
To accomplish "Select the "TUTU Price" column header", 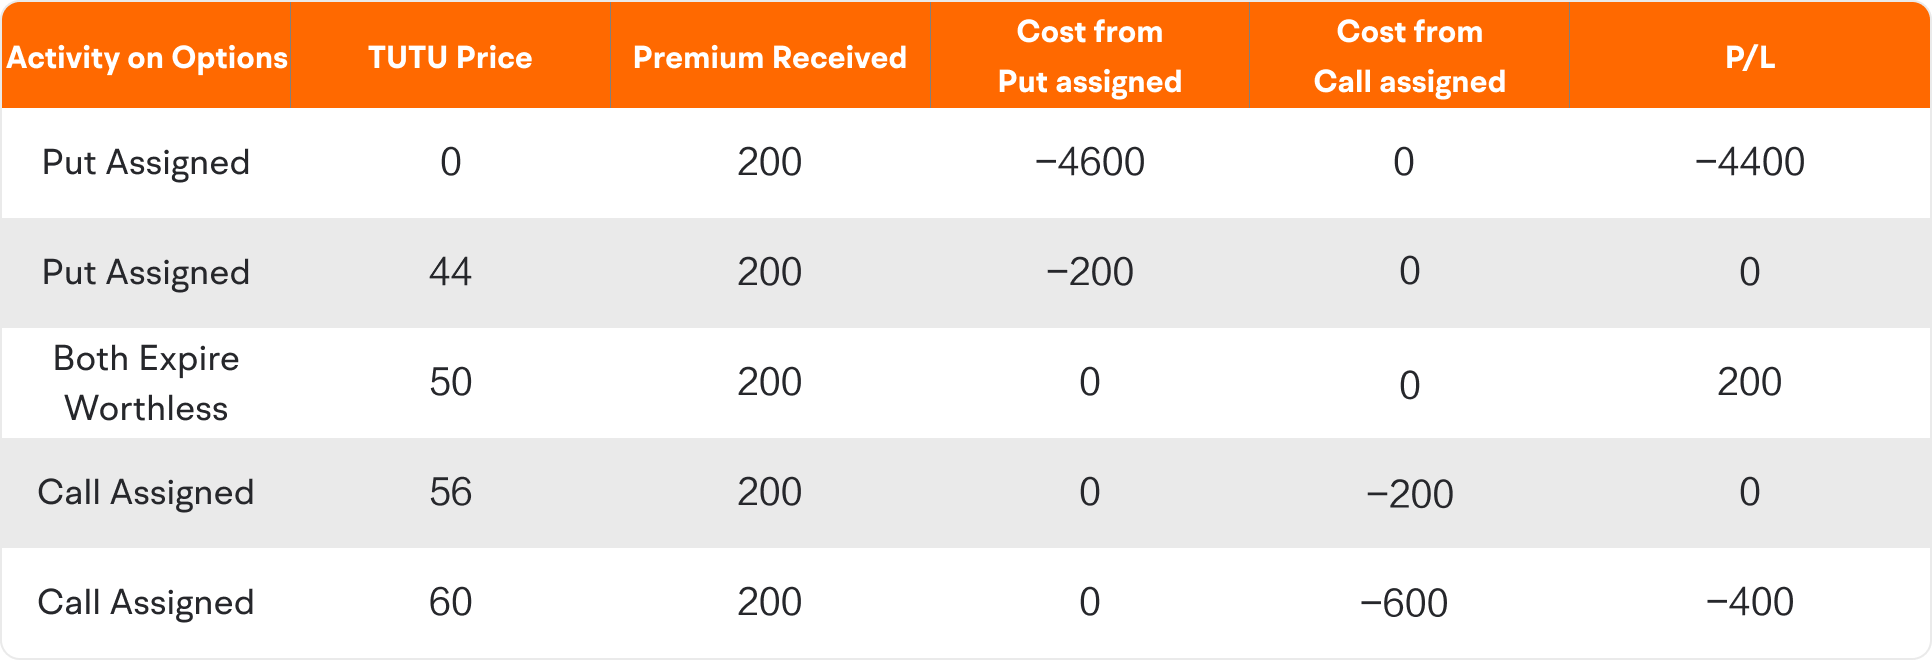I will pyautogui.click(x=450, y=57).
